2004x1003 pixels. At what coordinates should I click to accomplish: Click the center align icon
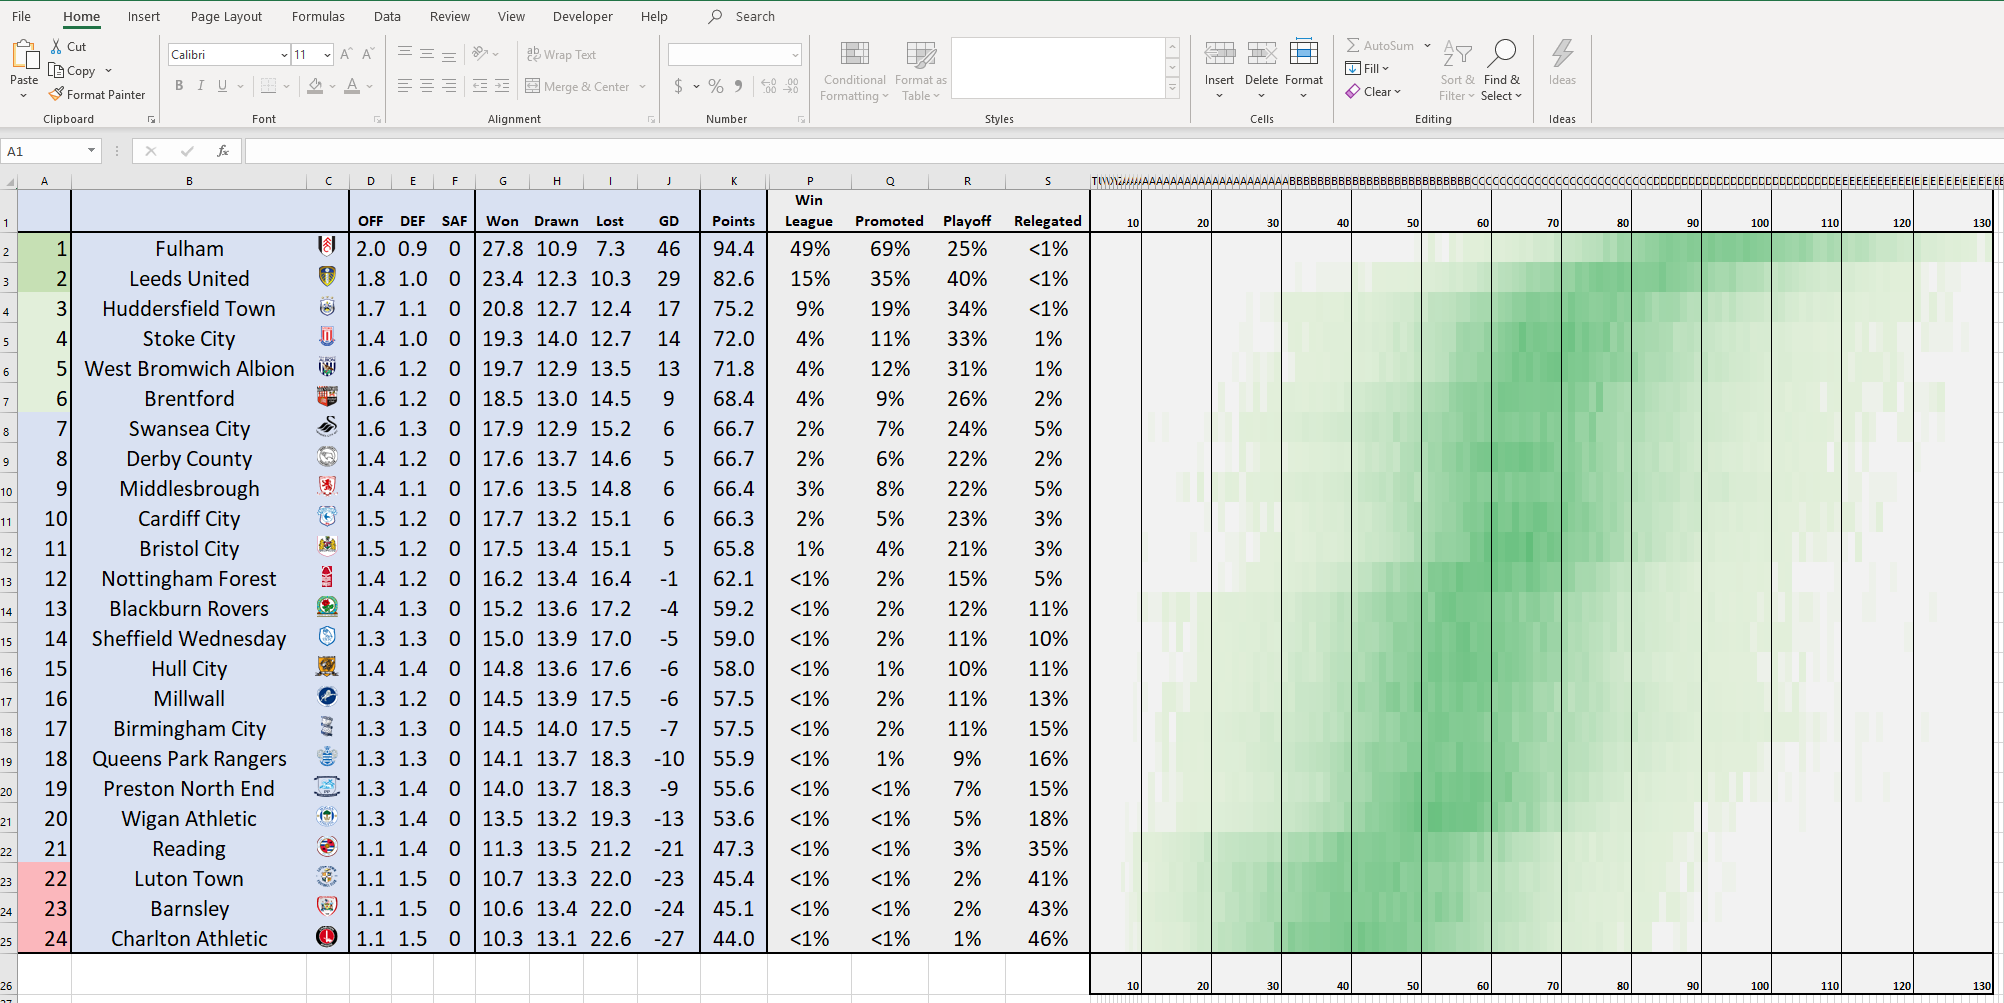coord(427,86)
